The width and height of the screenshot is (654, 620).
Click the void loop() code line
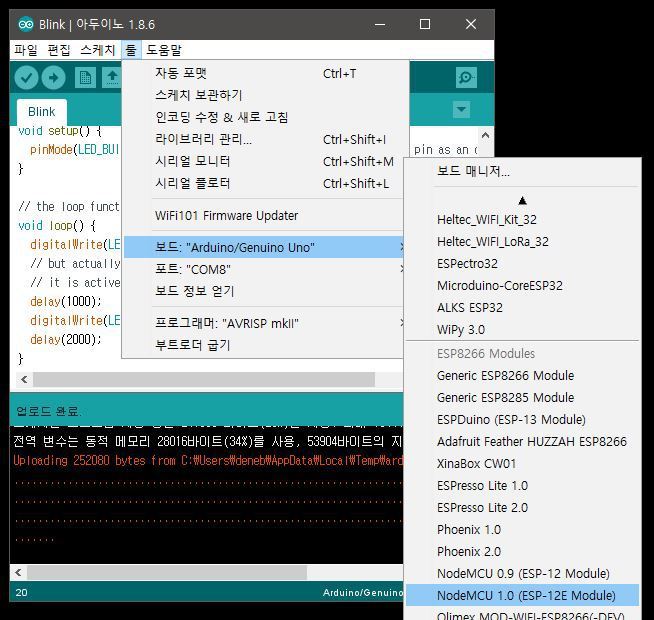point(57,226)
